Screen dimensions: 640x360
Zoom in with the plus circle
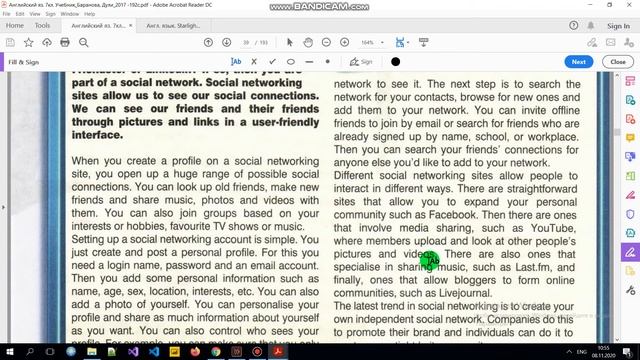pyautogui.click(x=344, y=42)
